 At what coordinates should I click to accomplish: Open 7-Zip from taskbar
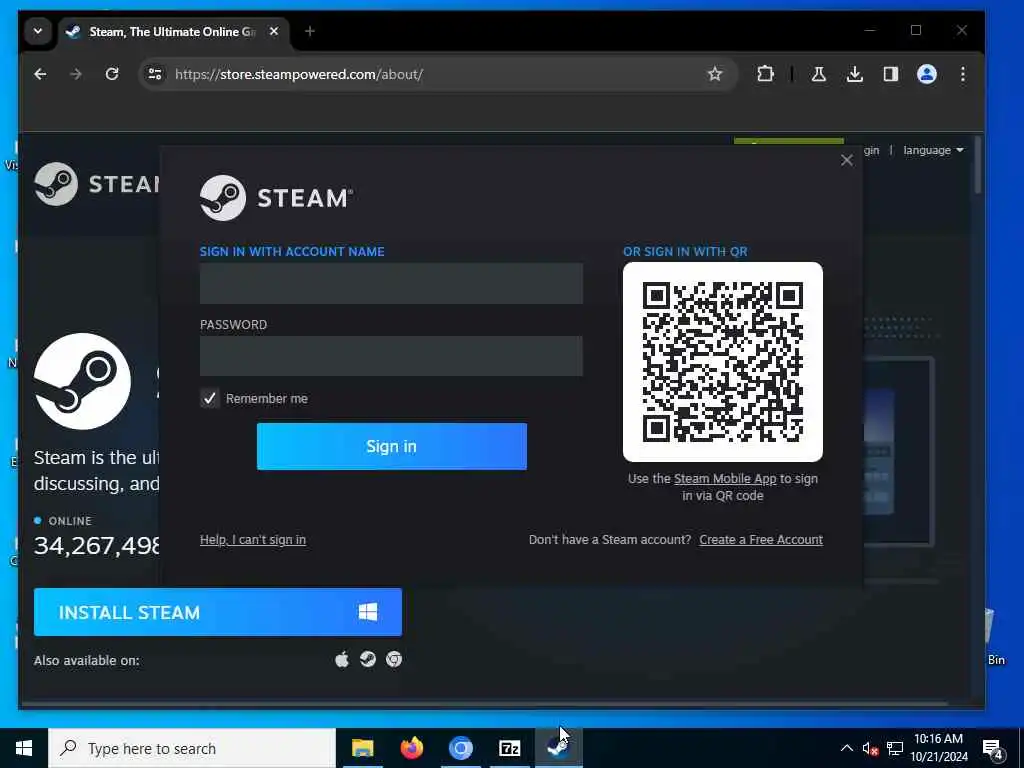click(509, 748)
